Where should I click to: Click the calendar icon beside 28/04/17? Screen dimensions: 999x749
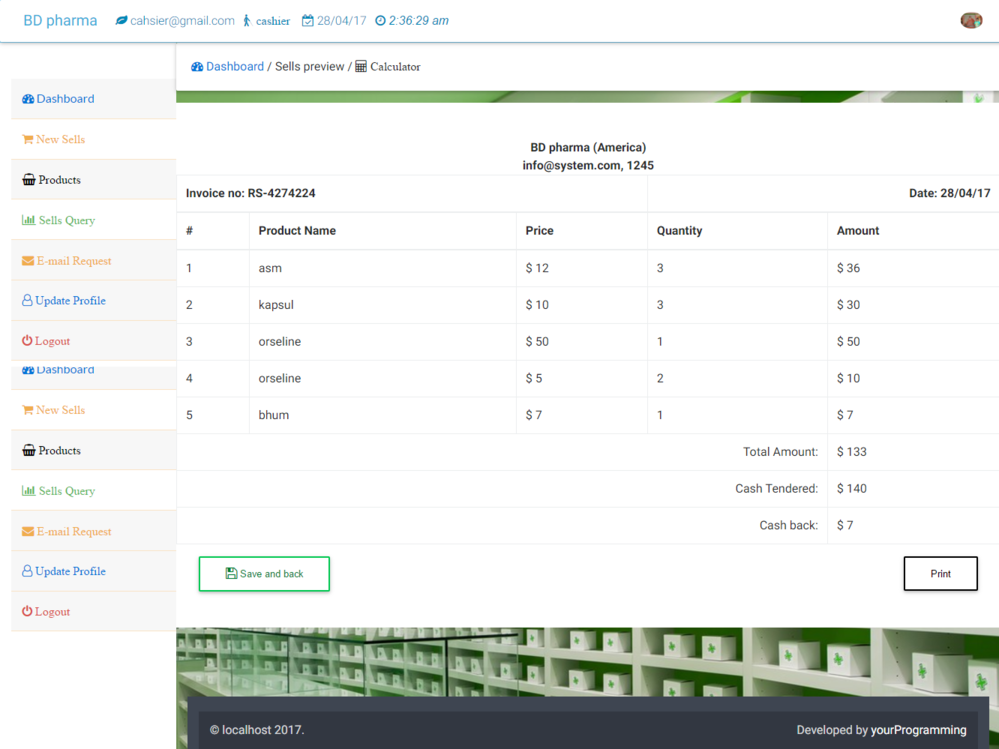(308, 21)
